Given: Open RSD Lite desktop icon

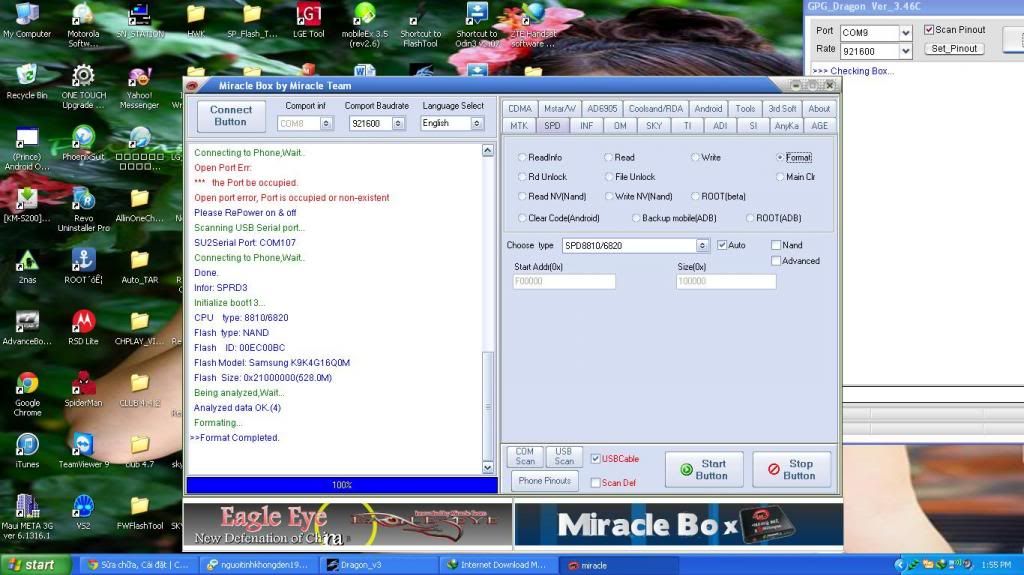Looking at the screenshot, I should [83, 328].
